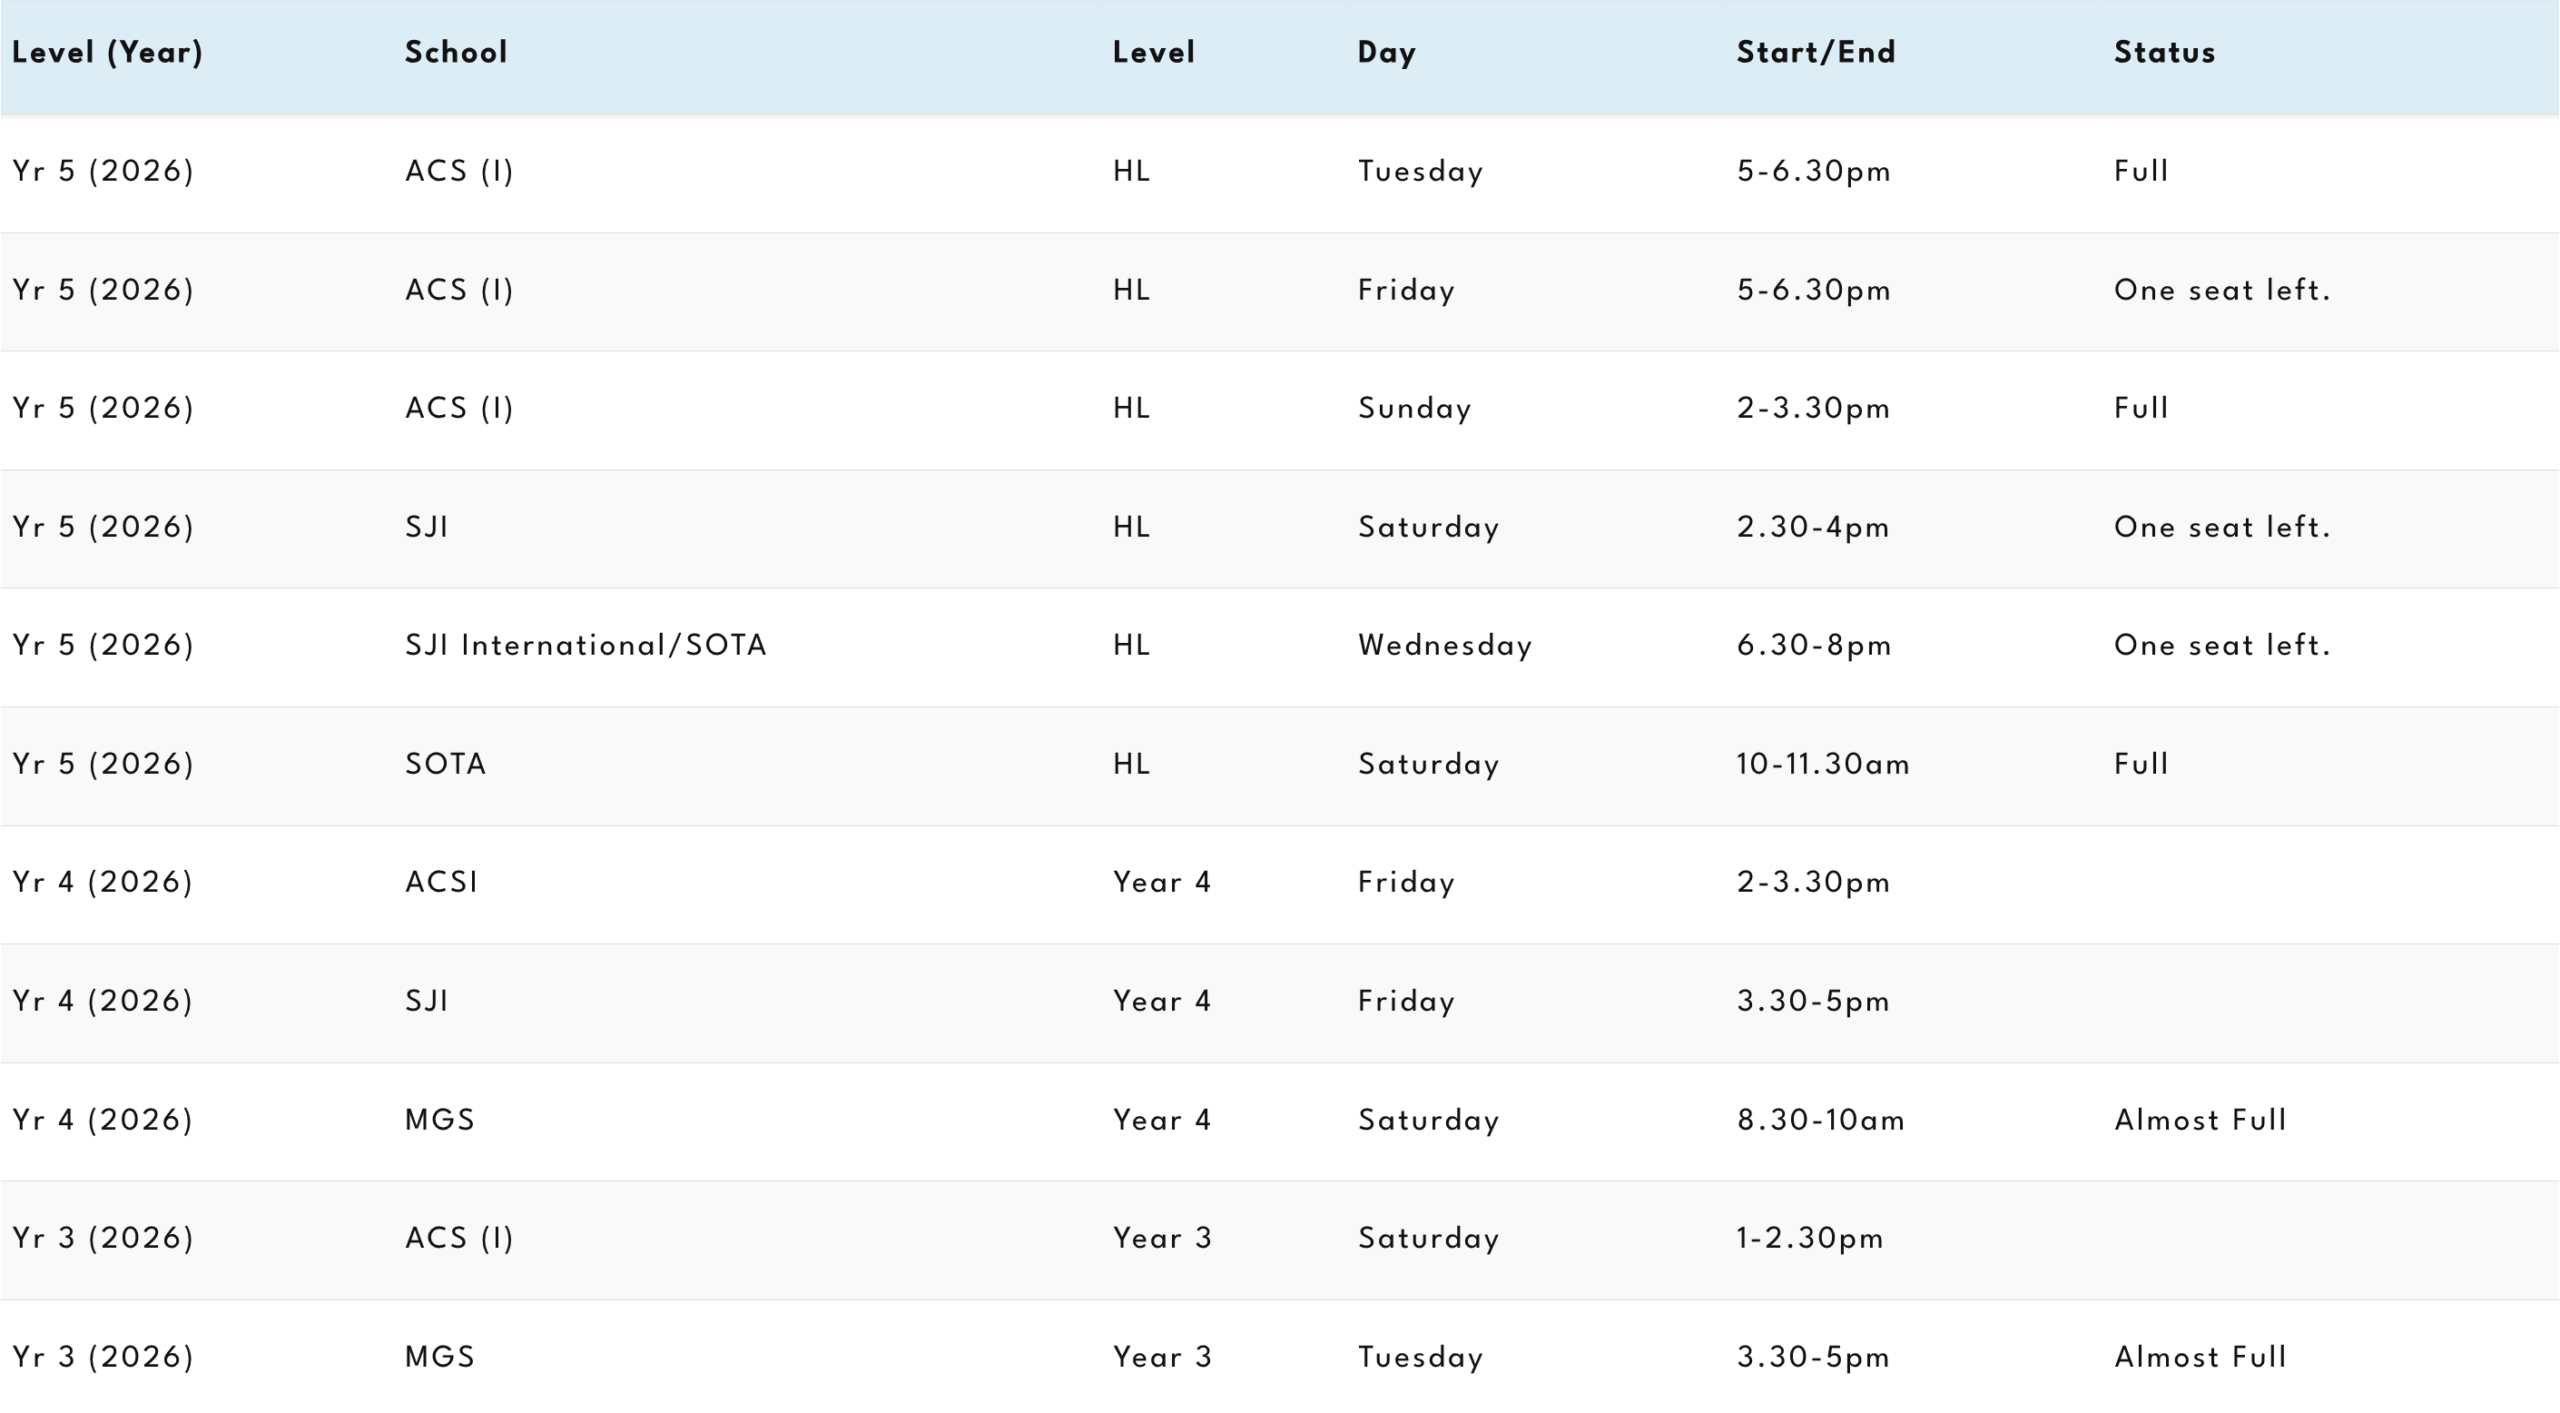Image resolution: width=2560 pixels, height=1413 pixels.
Task: Select the 10-11.30am time slot cell
Action: pos(1822,764)
